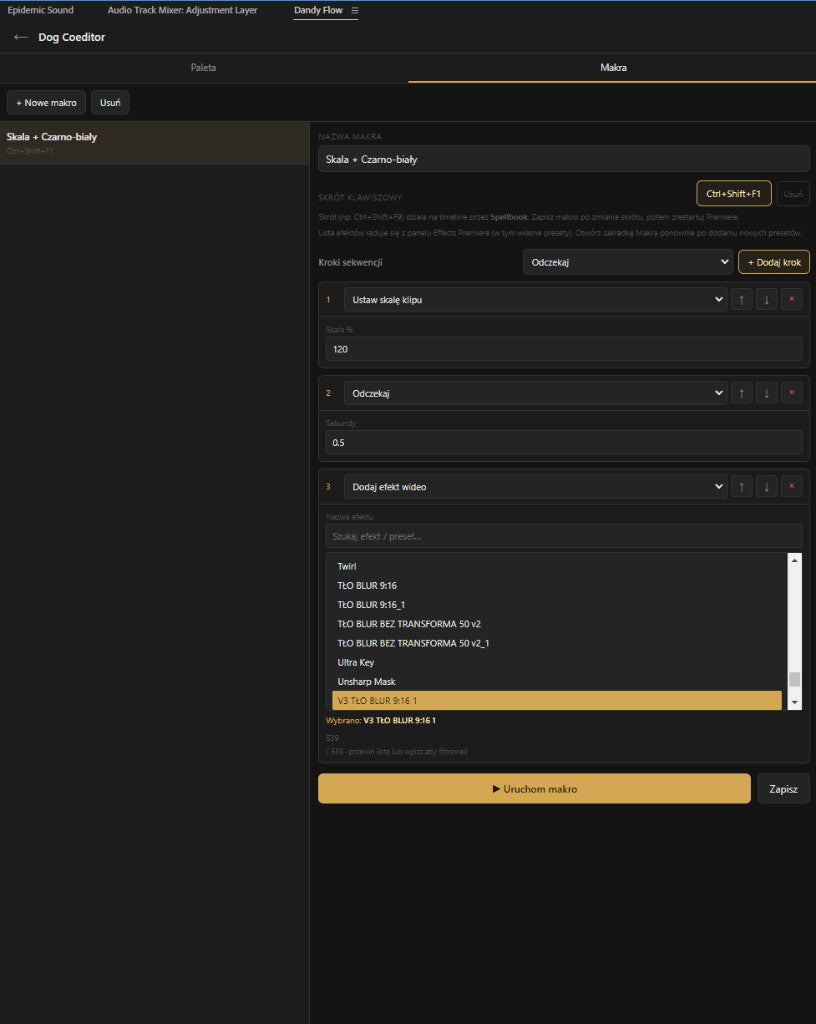Switch to the Makra tab
Image resolution: width=816 pixels, height=1024 pixels.
[612, 67]
